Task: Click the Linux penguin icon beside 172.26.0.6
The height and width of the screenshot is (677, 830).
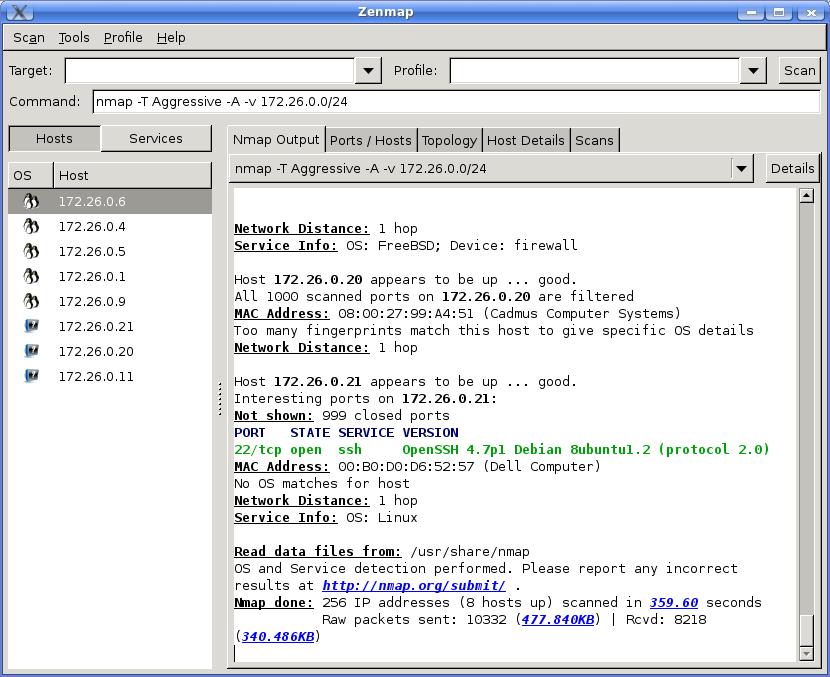Action: pyautogui.click(x=31, y=201)
